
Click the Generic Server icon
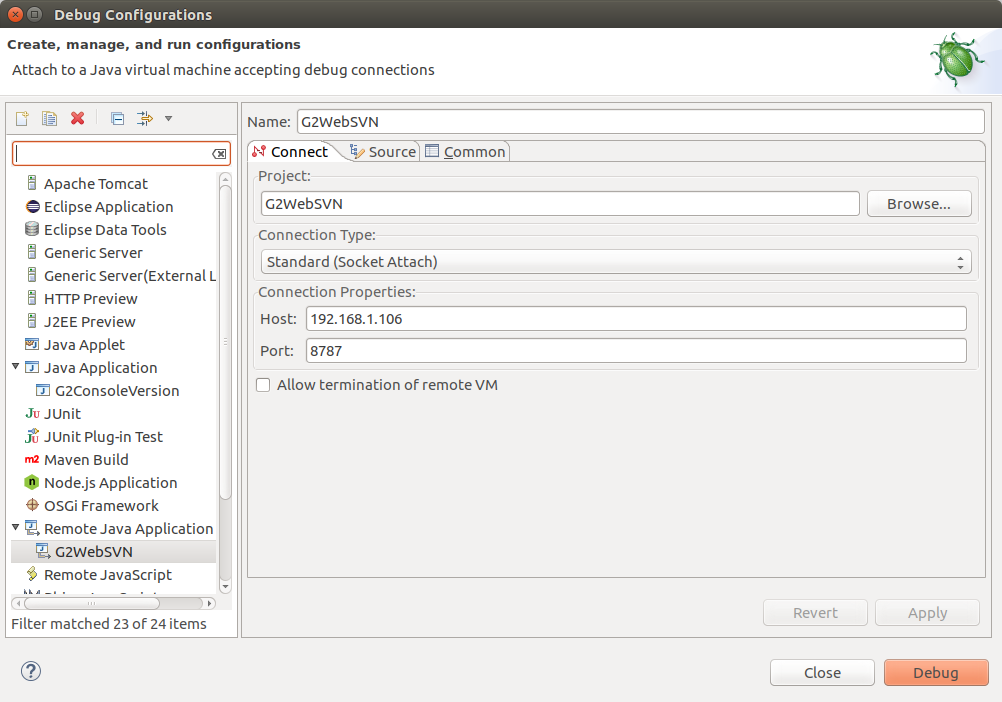click(32, 252)
